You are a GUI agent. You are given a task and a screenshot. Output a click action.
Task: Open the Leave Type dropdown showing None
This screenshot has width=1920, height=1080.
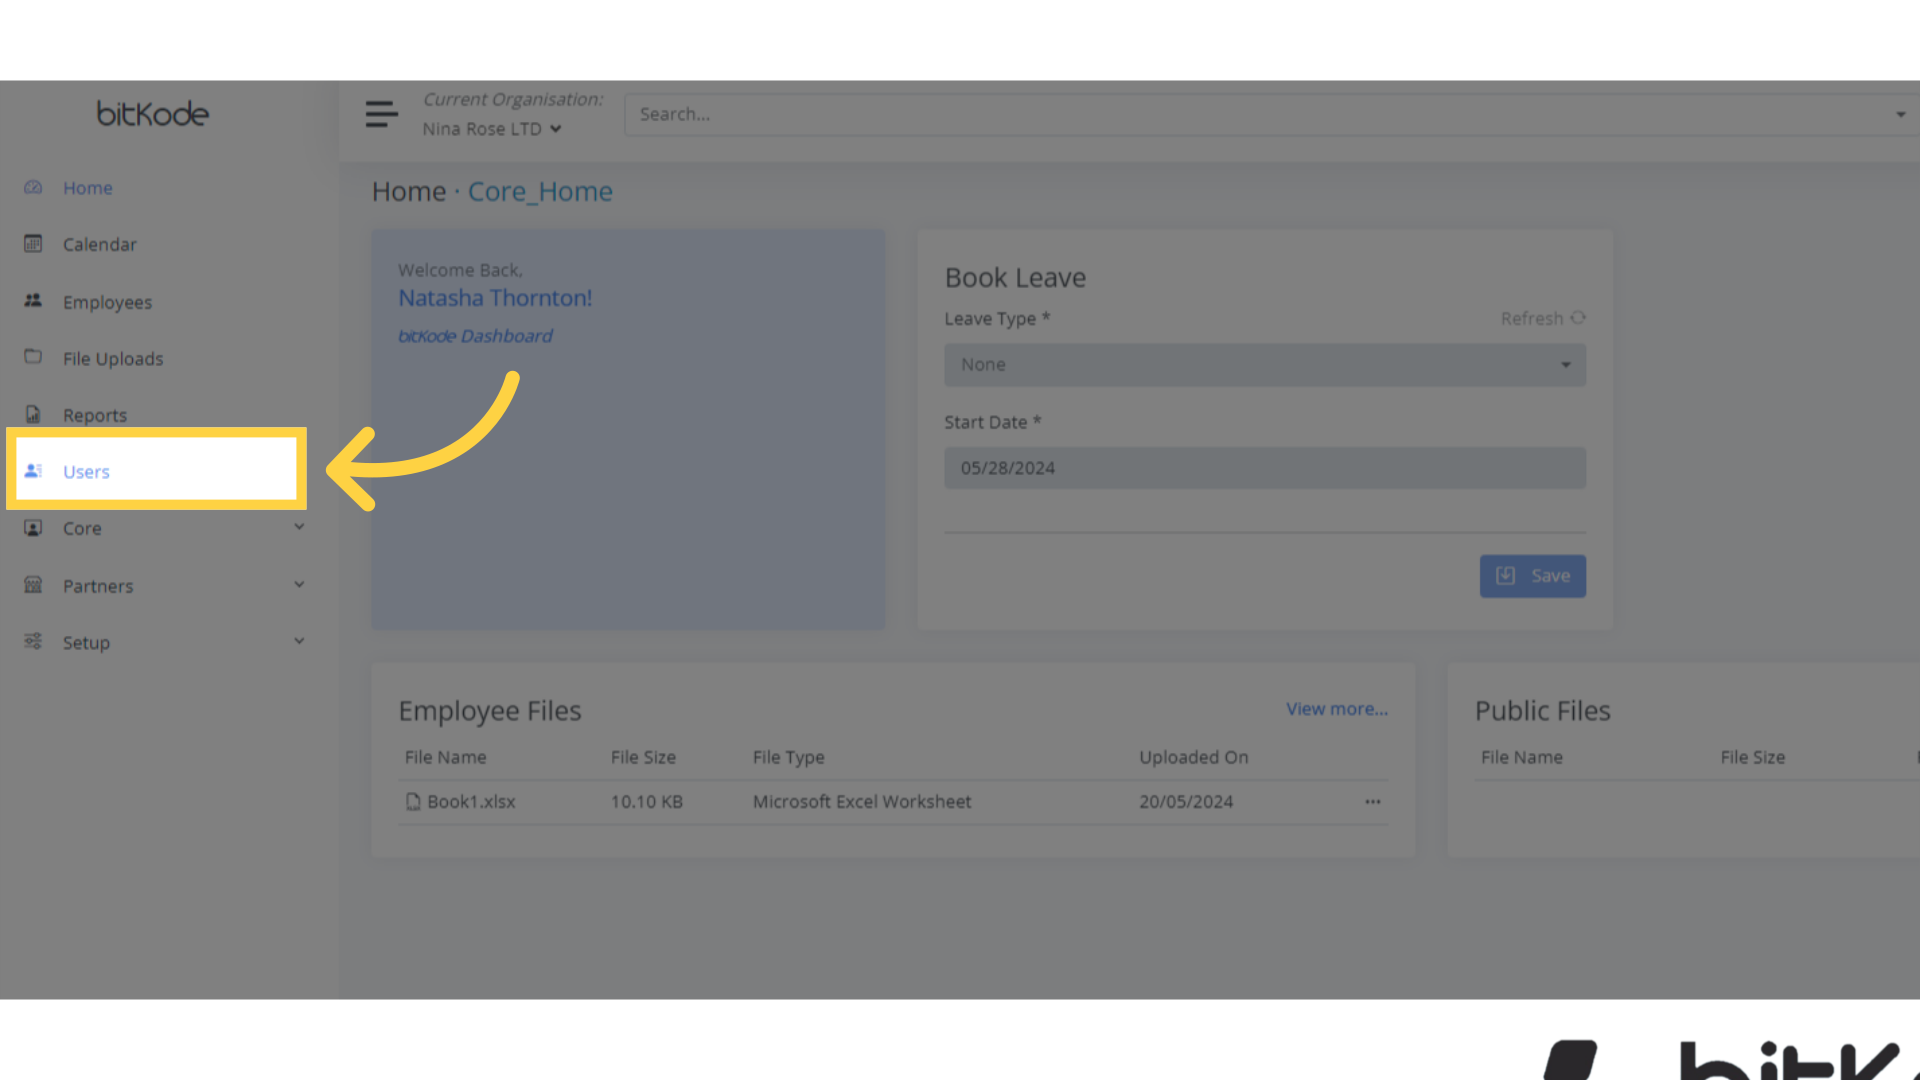click(1264, 365)
